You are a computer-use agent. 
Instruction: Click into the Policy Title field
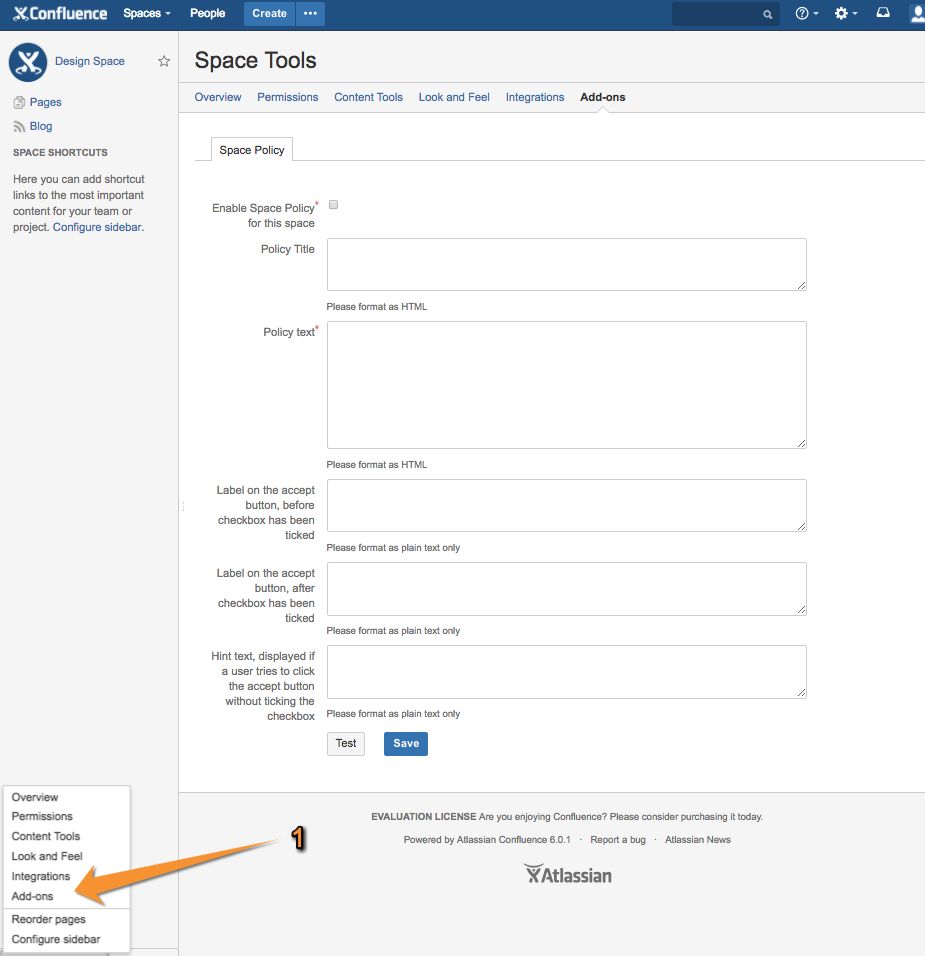tap(566, 264)
